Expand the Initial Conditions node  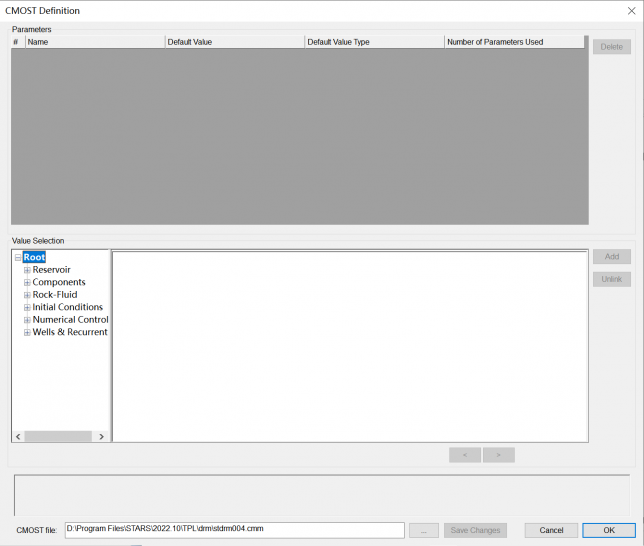click(x=28, y=307)
